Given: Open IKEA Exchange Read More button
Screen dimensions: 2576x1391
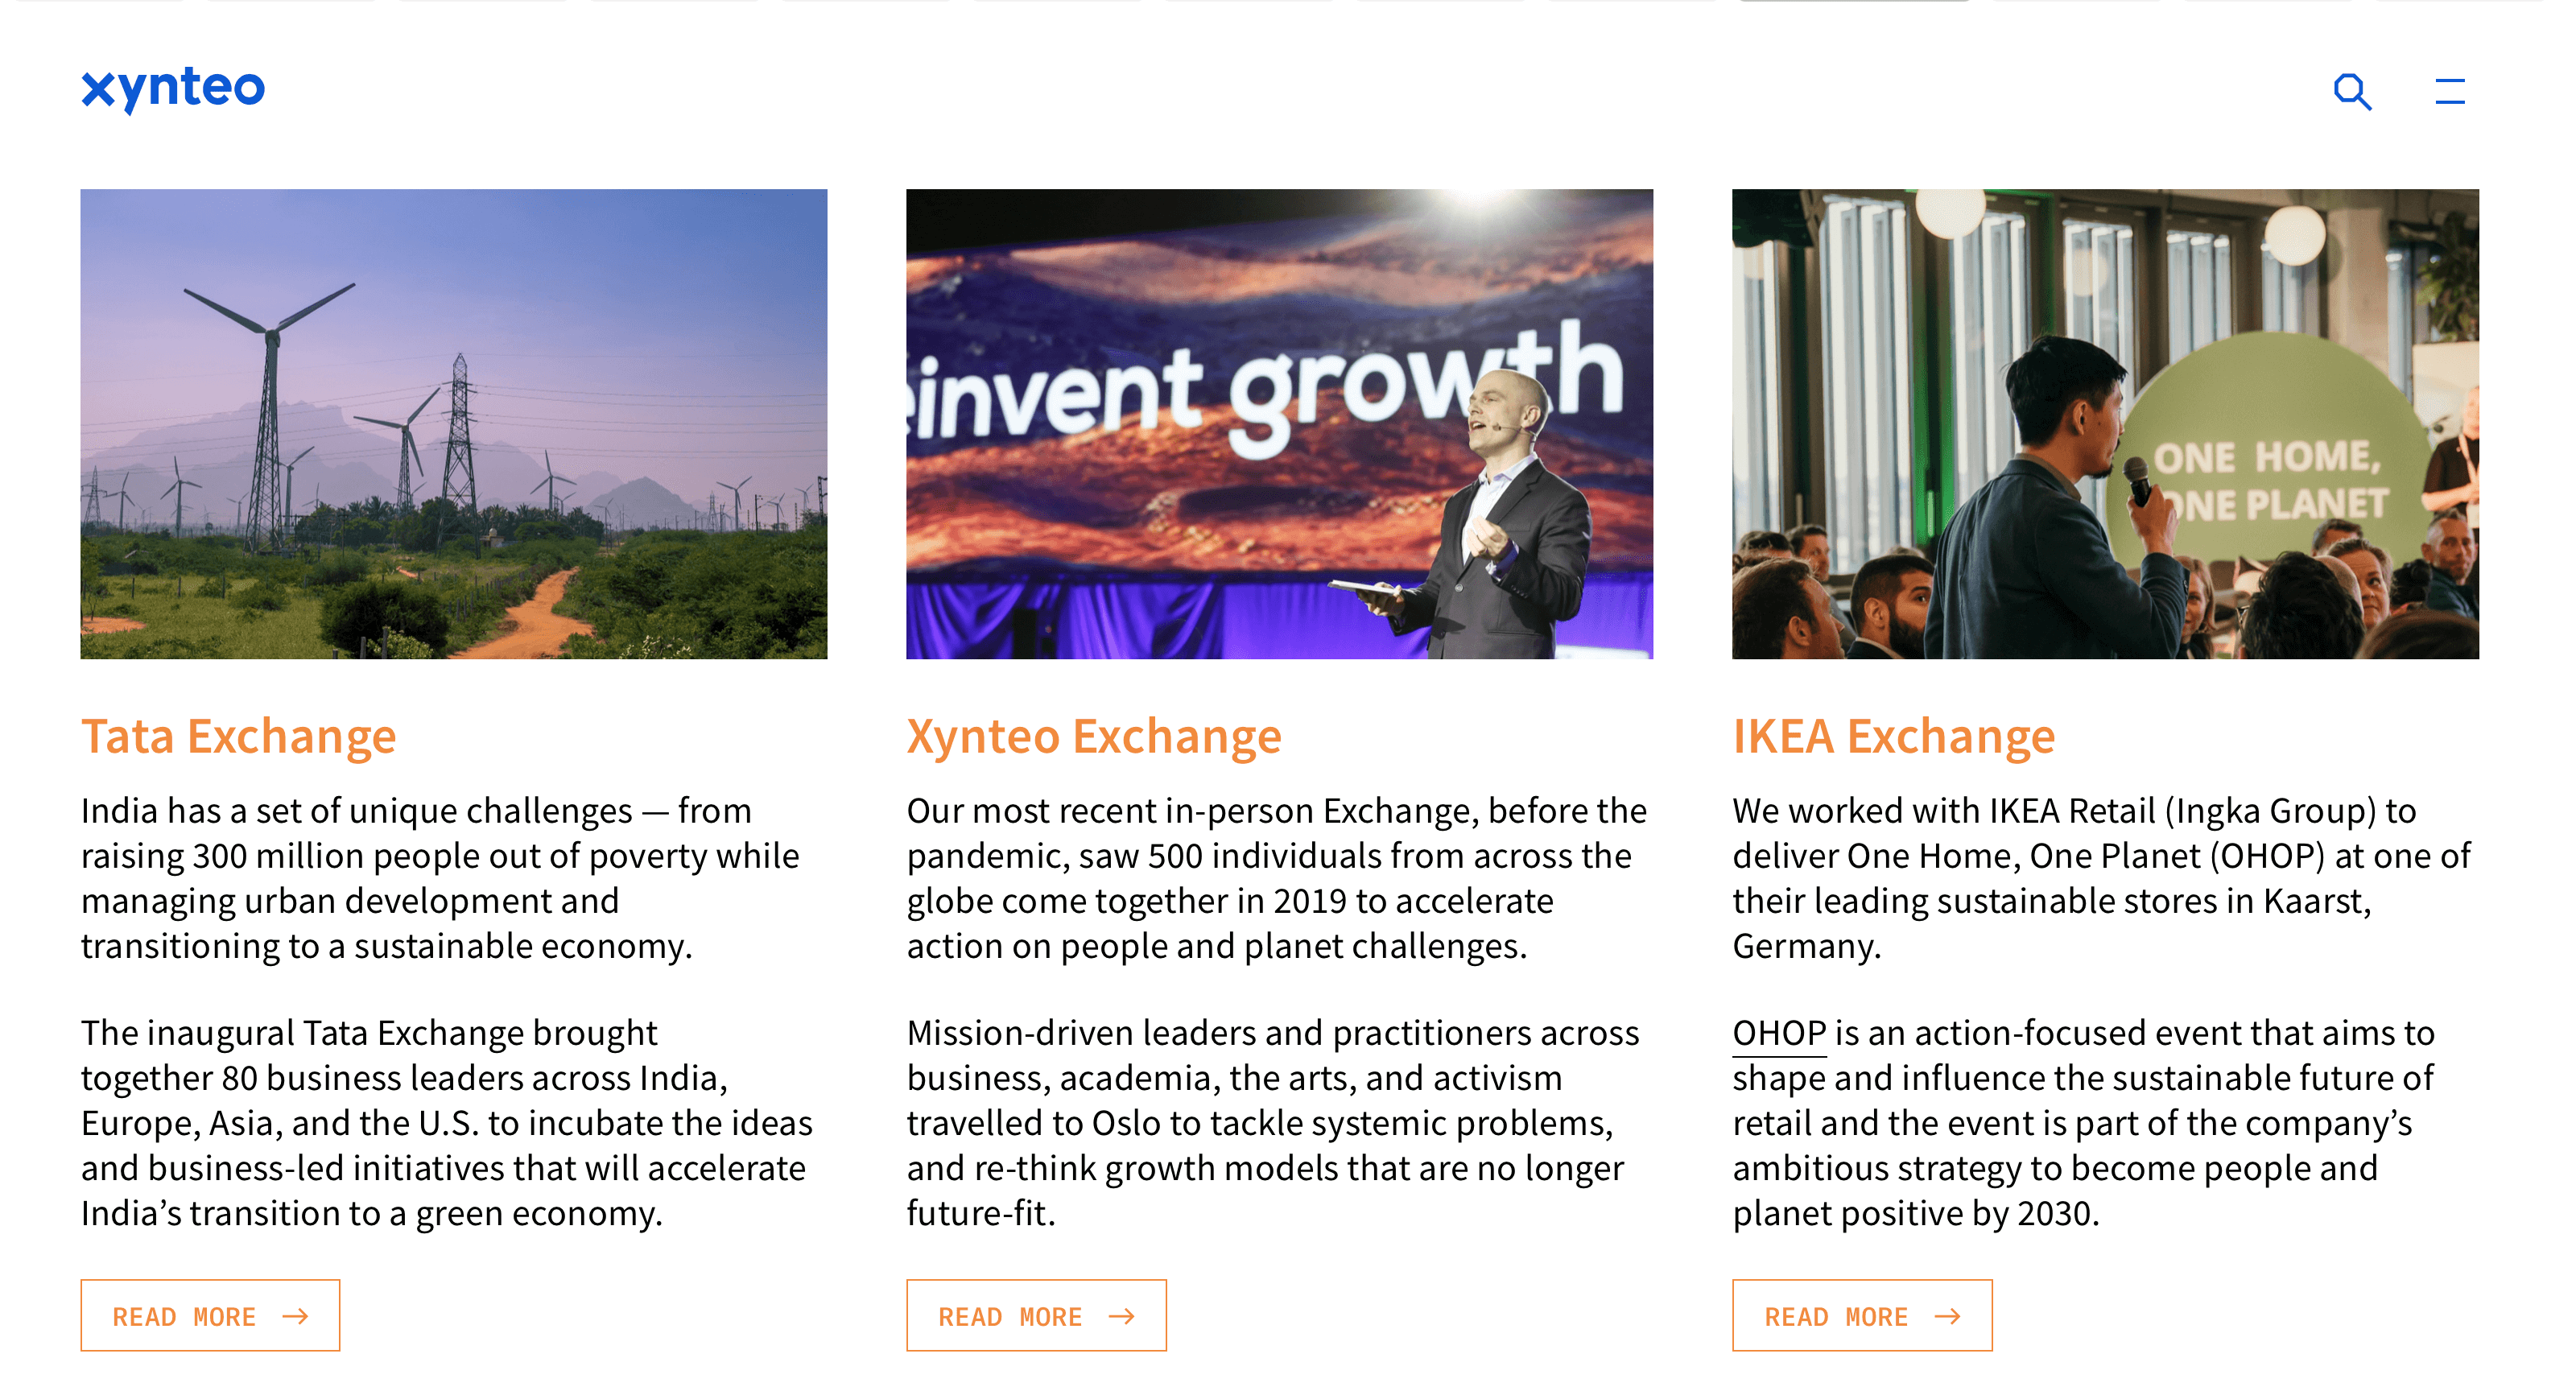Looking at the screenshot, I should tap(1862, 1315).
